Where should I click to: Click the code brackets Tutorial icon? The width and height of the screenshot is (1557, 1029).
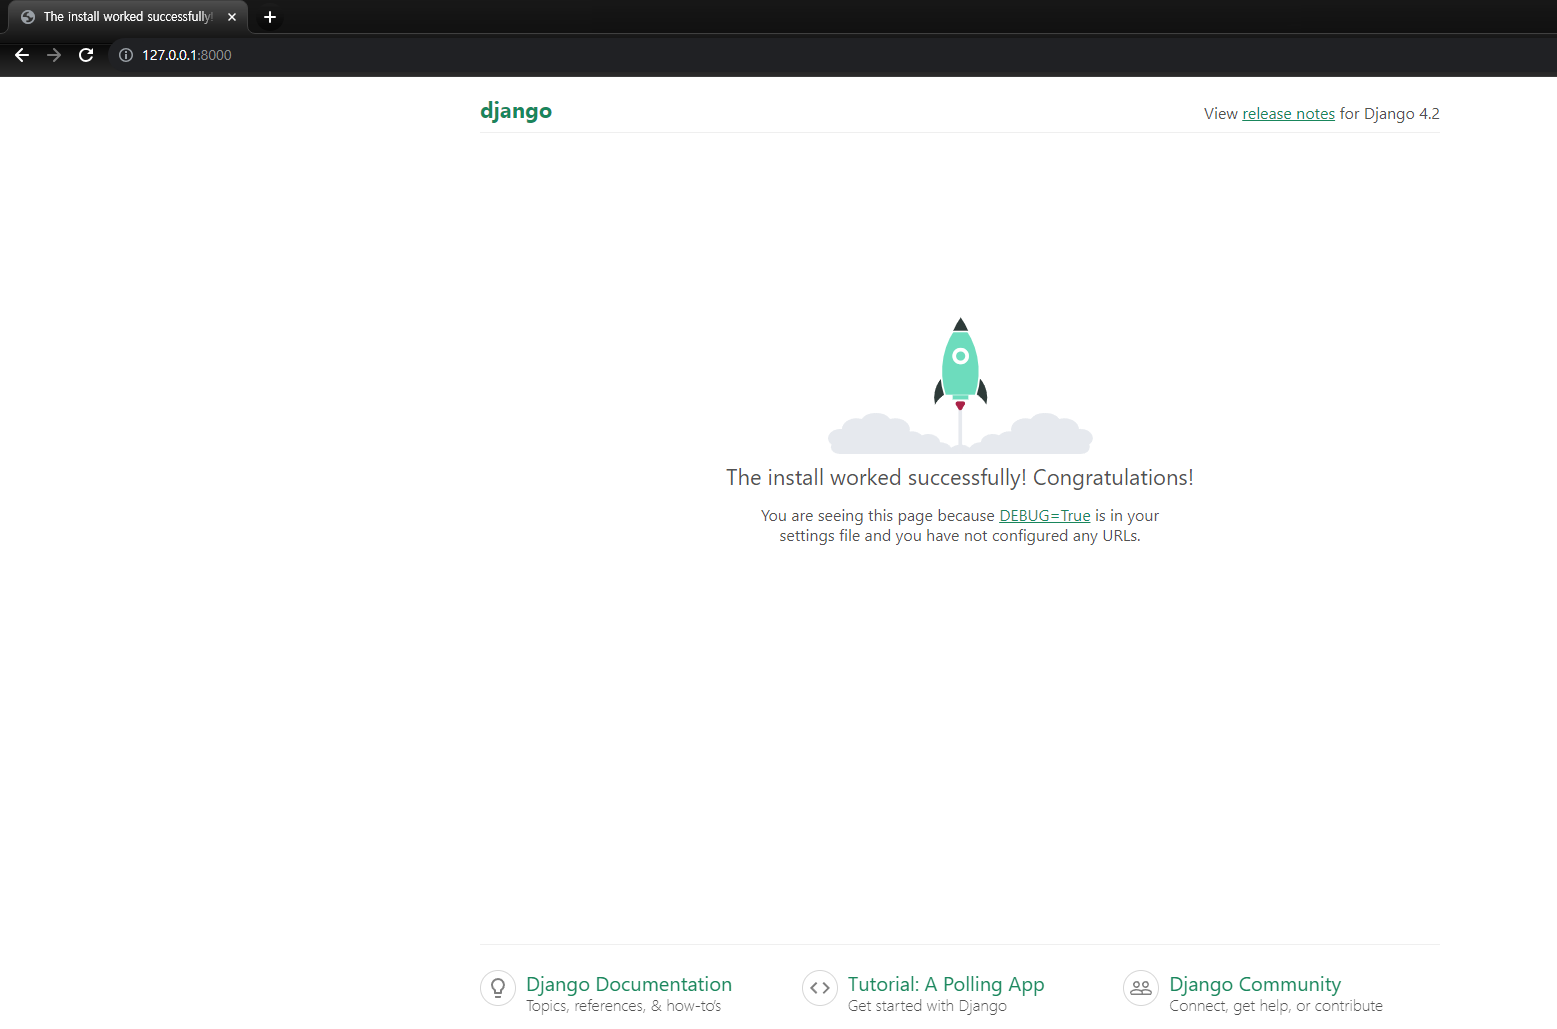tap(820, 988)
